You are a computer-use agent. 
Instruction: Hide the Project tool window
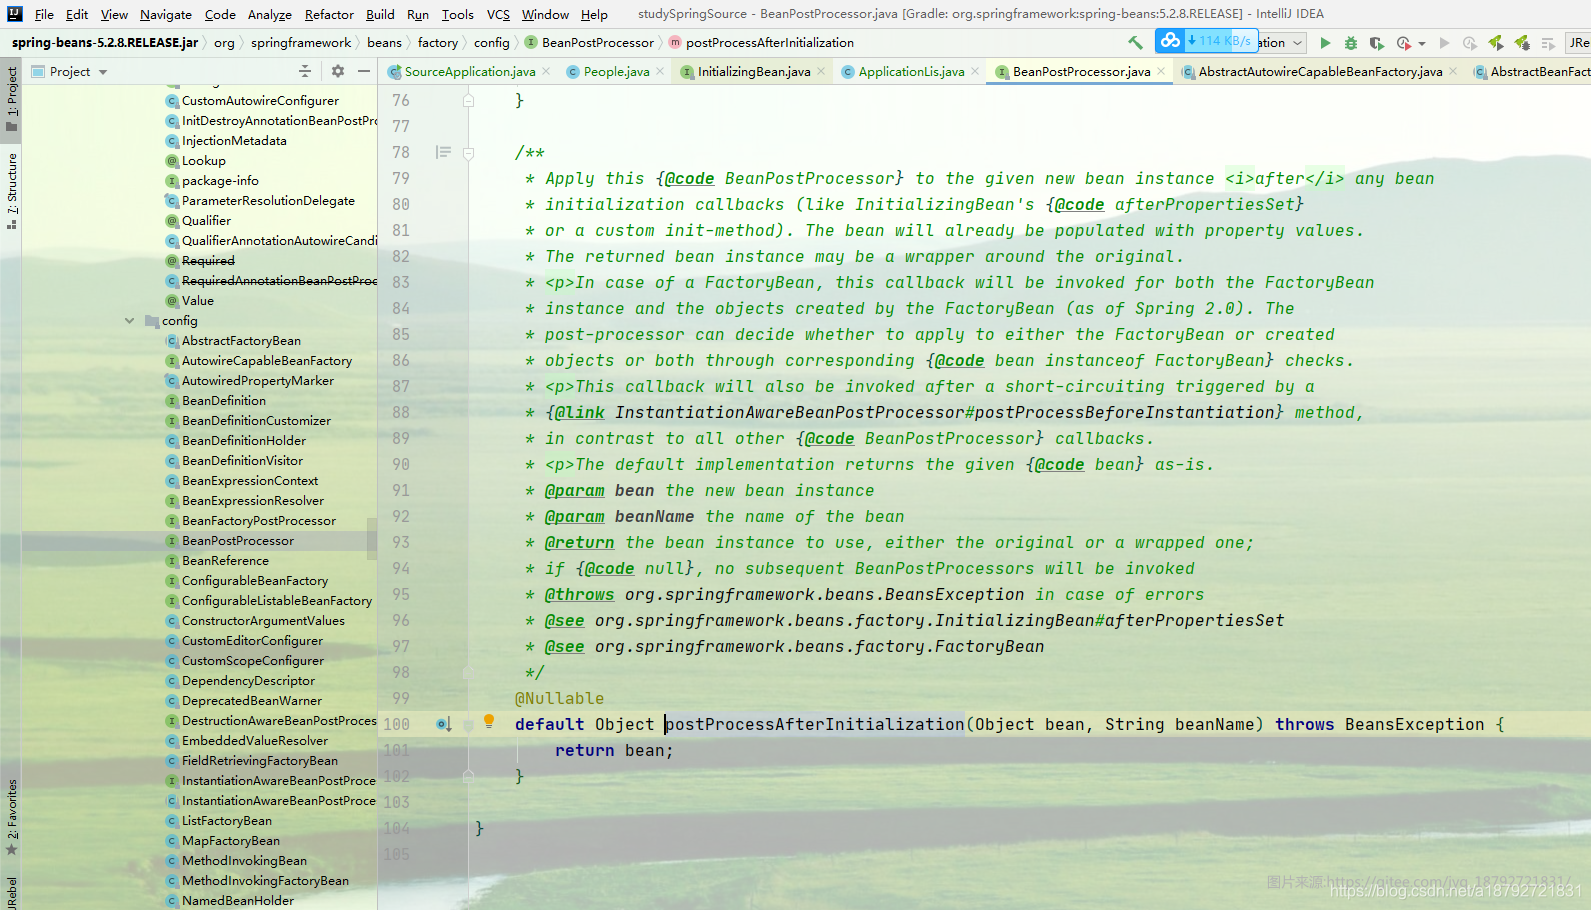click(x=364, y=71)
